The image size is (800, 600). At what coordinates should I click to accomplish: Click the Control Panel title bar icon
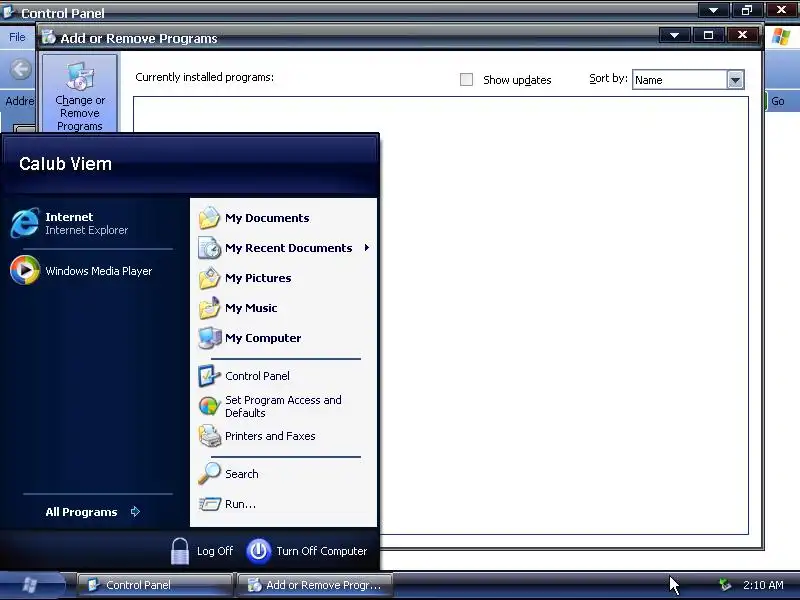click(9, 11)
